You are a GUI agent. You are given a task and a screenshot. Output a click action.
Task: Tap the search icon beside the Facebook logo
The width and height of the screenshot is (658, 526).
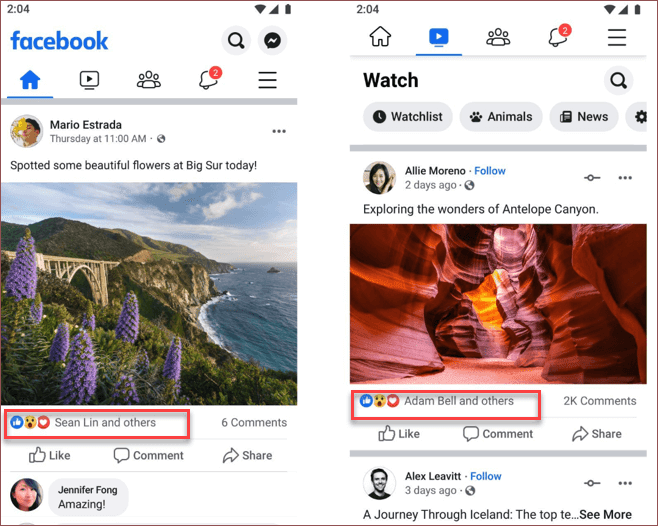click(236, 41)
